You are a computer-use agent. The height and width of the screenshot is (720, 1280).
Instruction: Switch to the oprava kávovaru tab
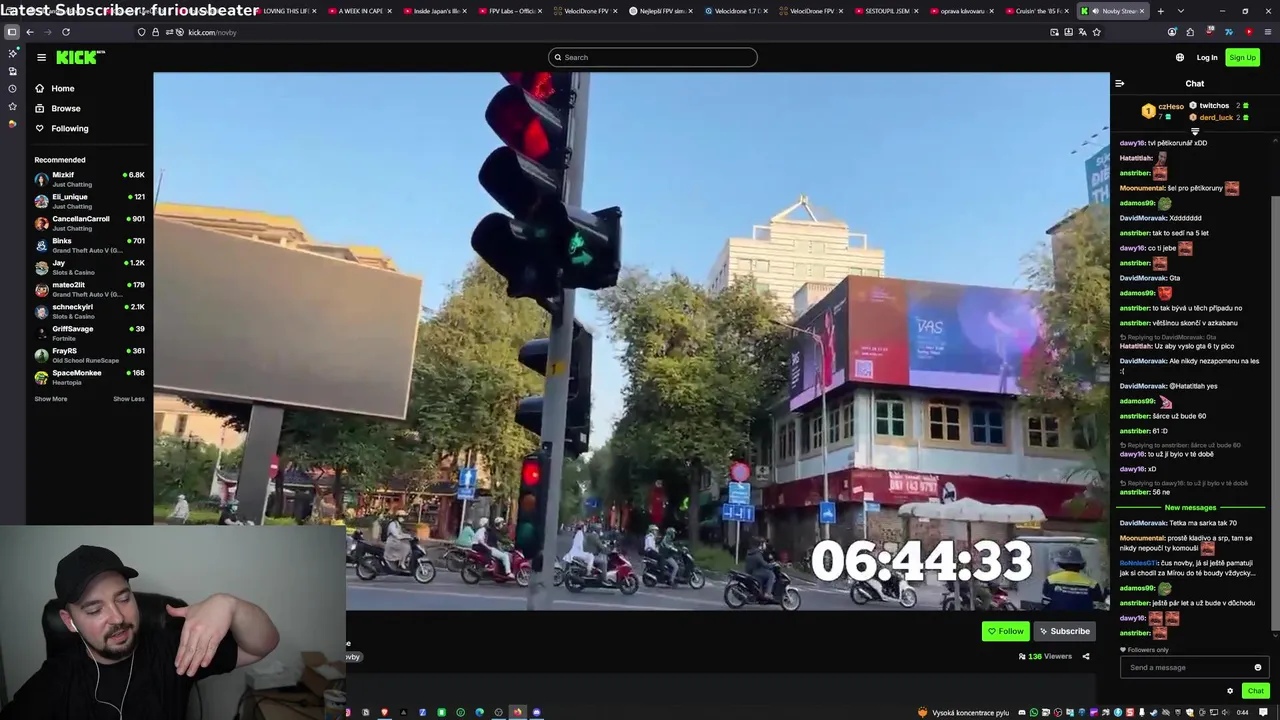pos(962,11)
